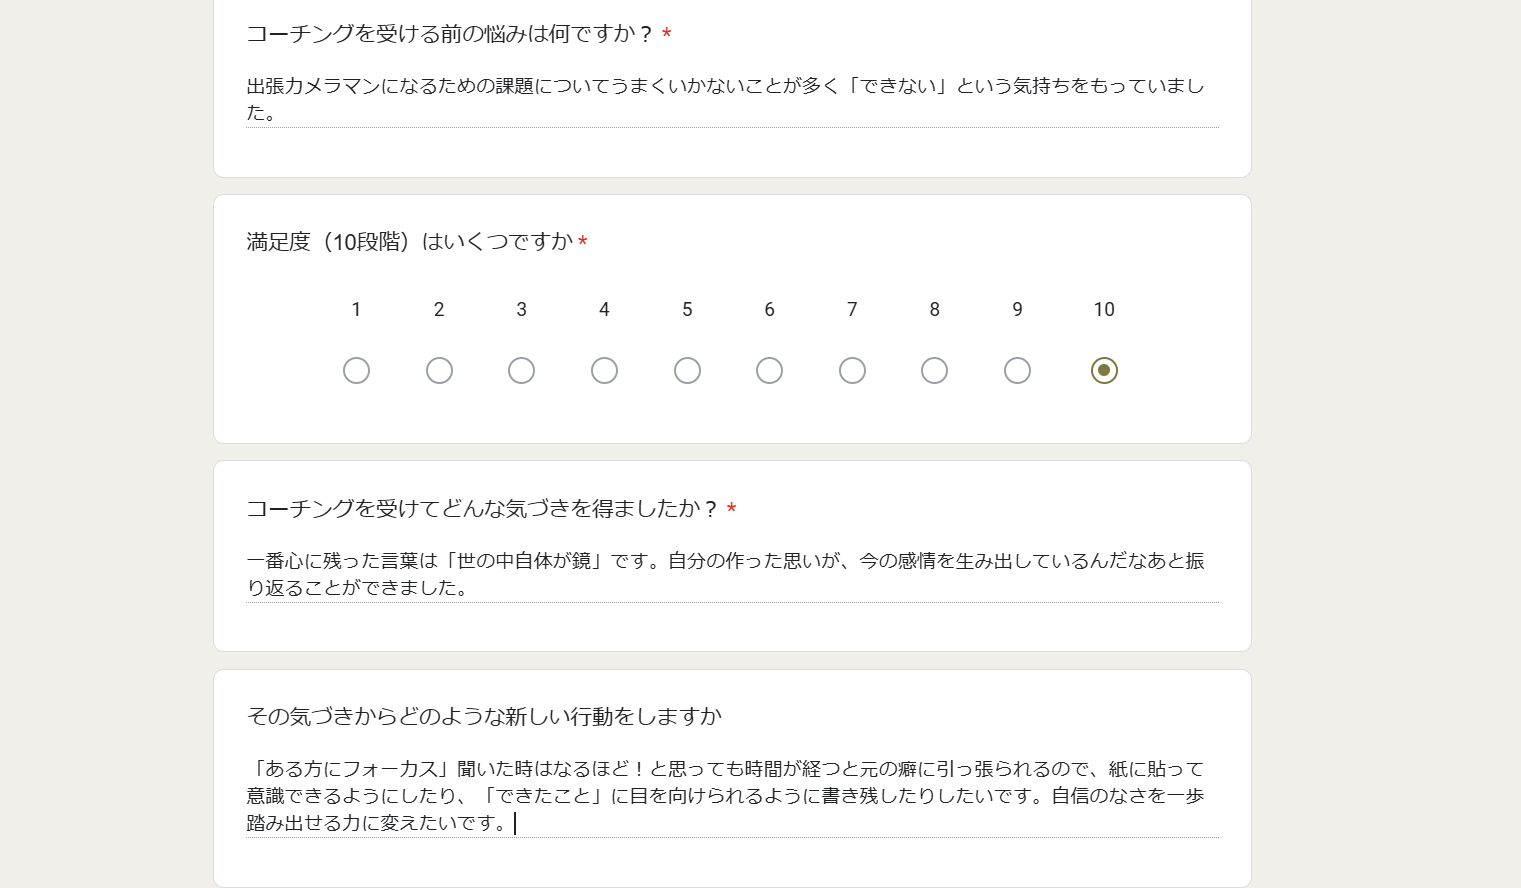Pick rating 9 on the satisfaction scale

pyautogui.click(x=1017, y=371)
